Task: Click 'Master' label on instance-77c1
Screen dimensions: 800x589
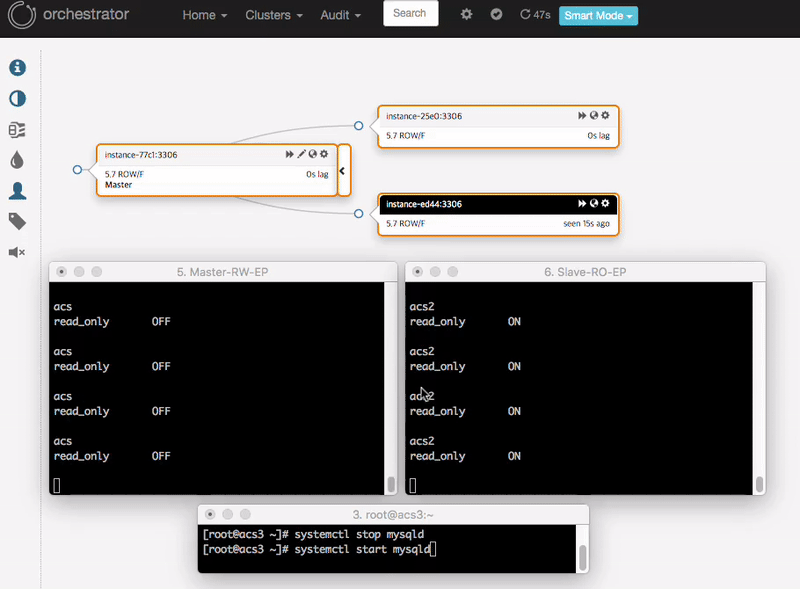Action: click(x=118, y=185)
